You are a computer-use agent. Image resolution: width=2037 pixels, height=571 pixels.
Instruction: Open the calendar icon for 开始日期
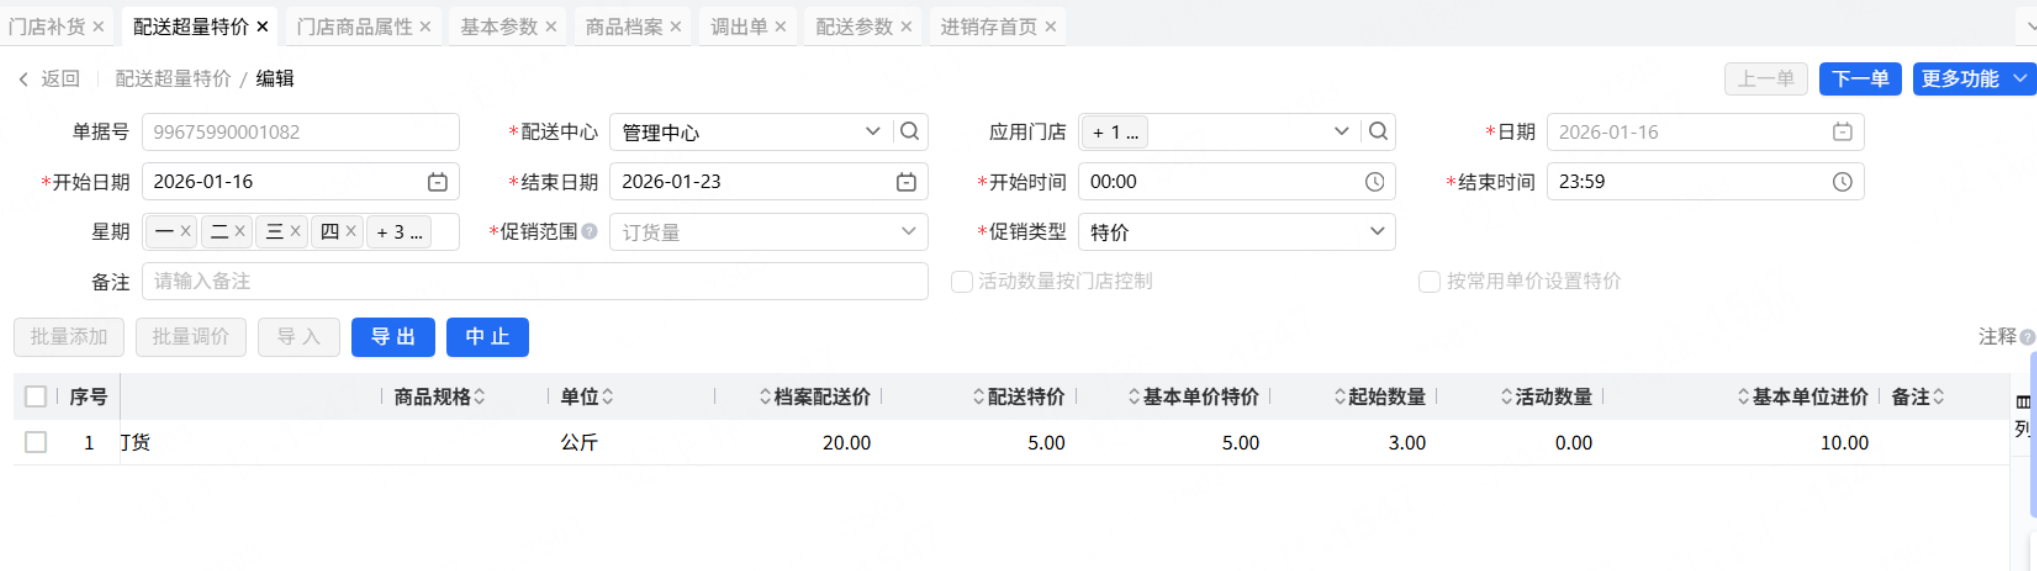pyautogui.click(x=437, y=182)
